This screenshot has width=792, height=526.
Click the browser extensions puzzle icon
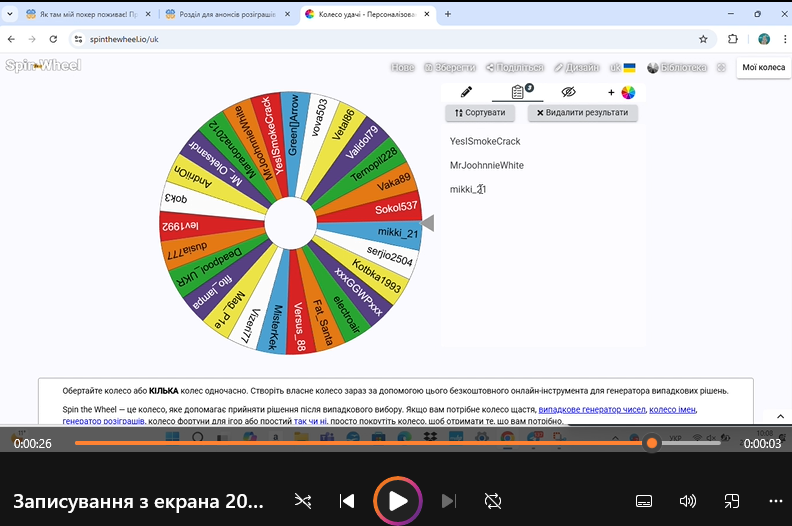[733, 39]
